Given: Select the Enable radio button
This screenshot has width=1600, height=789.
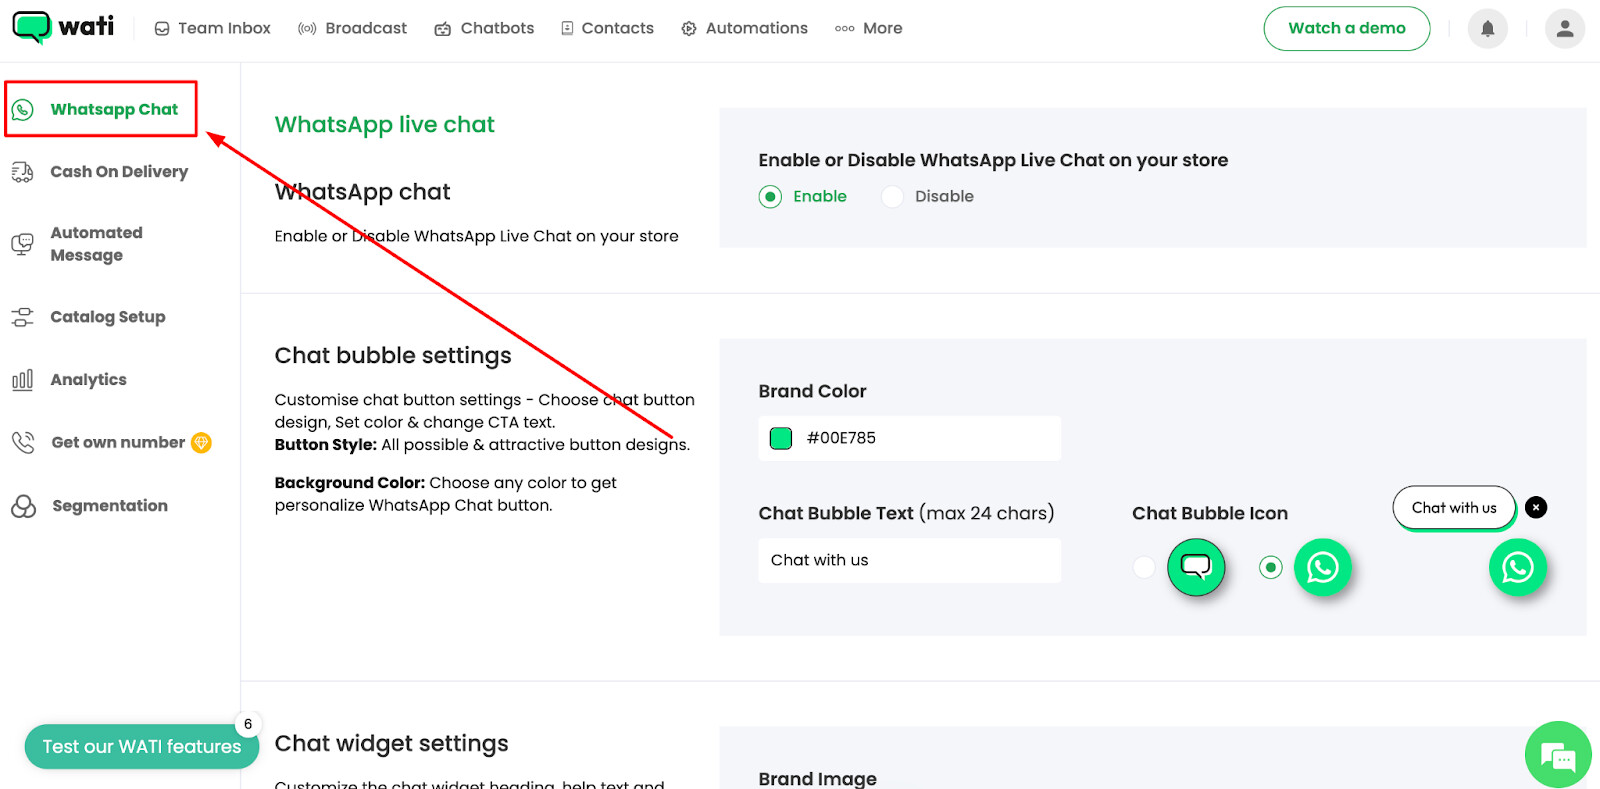Looking at the screenshot, I should [770, 197].
